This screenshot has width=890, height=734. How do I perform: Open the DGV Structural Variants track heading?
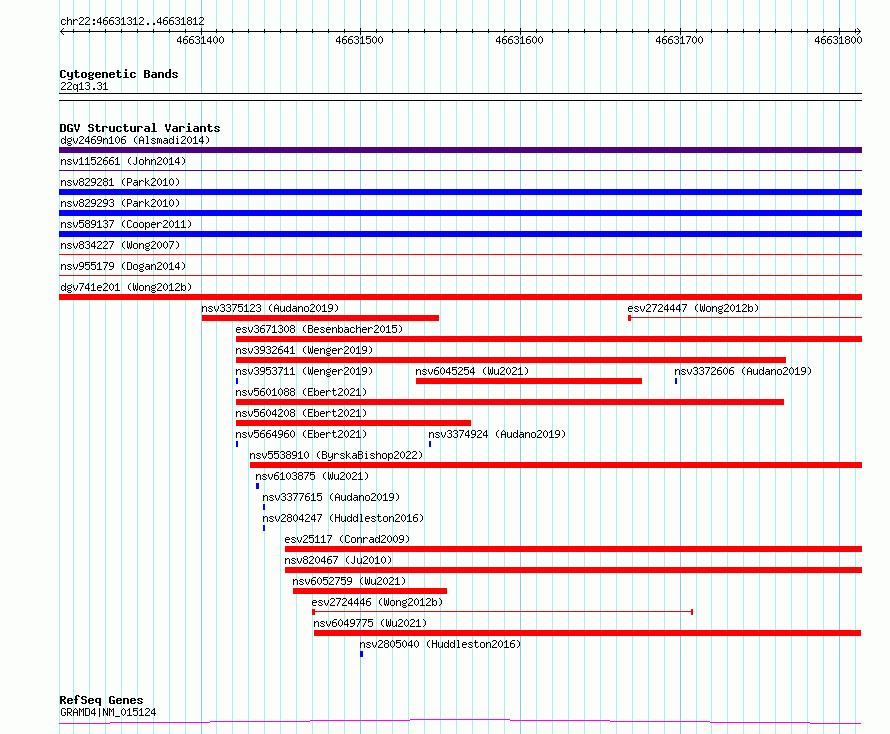pyautogui.click(x=140, y=128)
